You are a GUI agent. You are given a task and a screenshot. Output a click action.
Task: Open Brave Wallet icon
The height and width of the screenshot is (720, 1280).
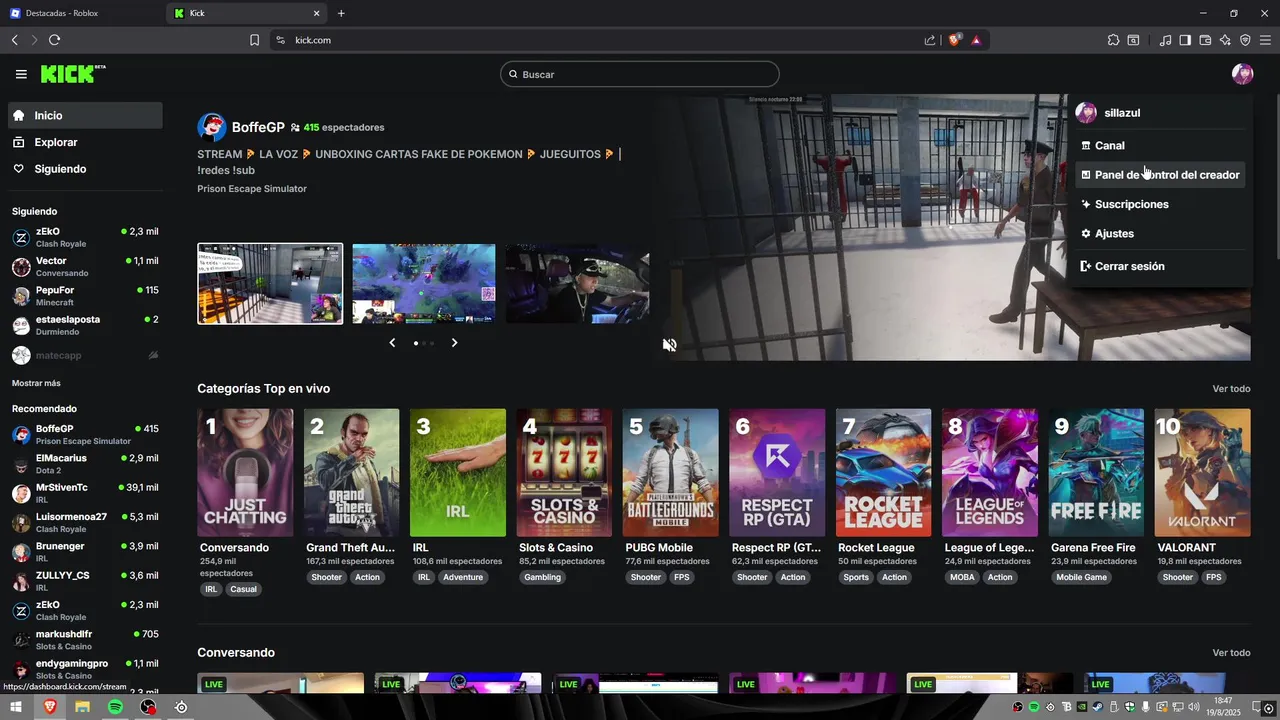pos(1205,40)
